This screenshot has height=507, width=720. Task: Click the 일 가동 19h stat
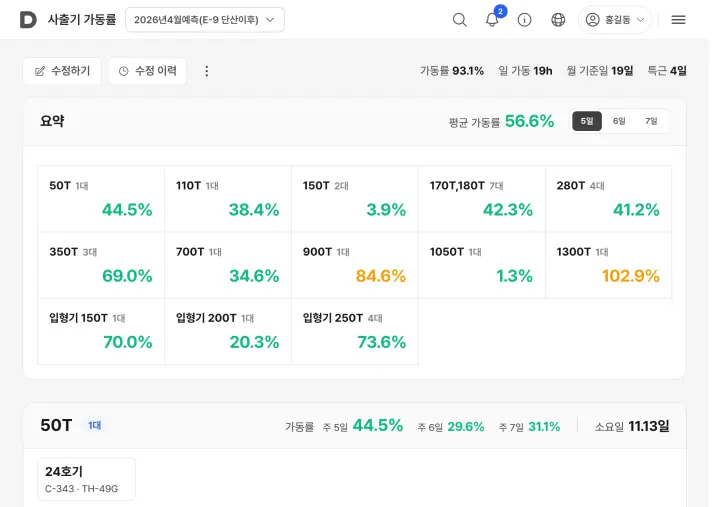(x=525, y=71)
